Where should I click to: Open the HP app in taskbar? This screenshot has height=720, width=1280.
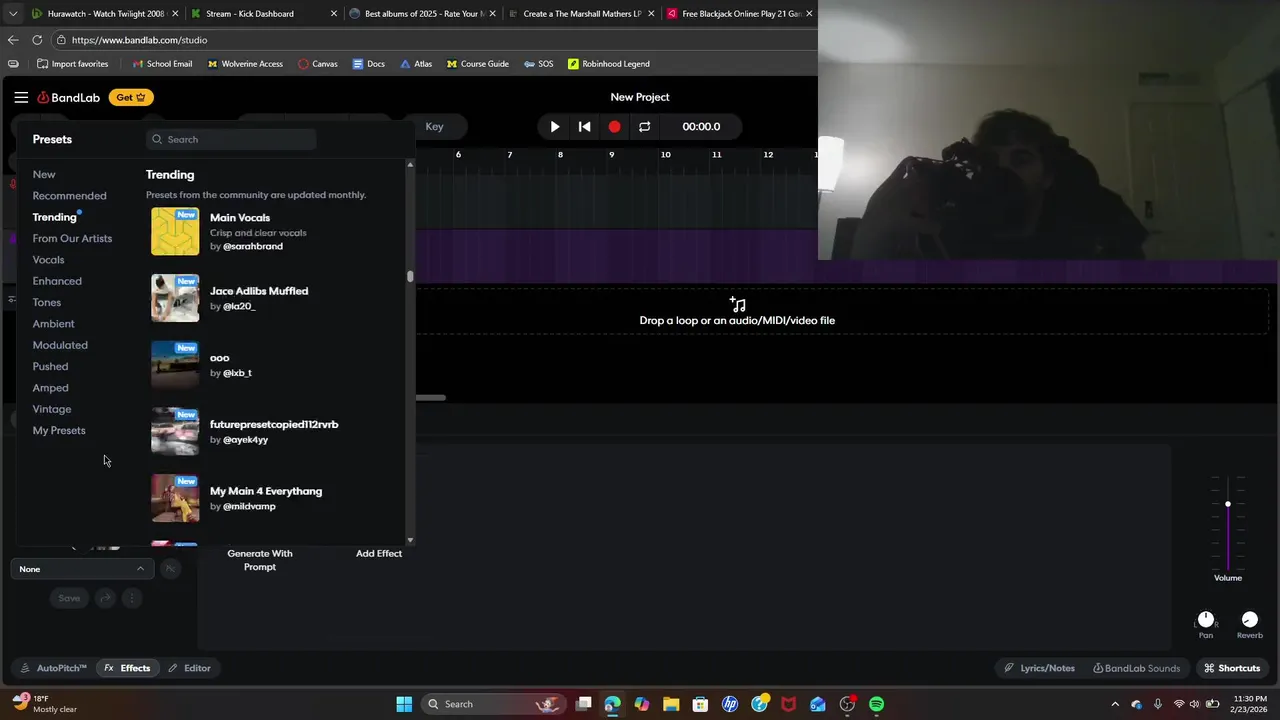click(730, 704)
